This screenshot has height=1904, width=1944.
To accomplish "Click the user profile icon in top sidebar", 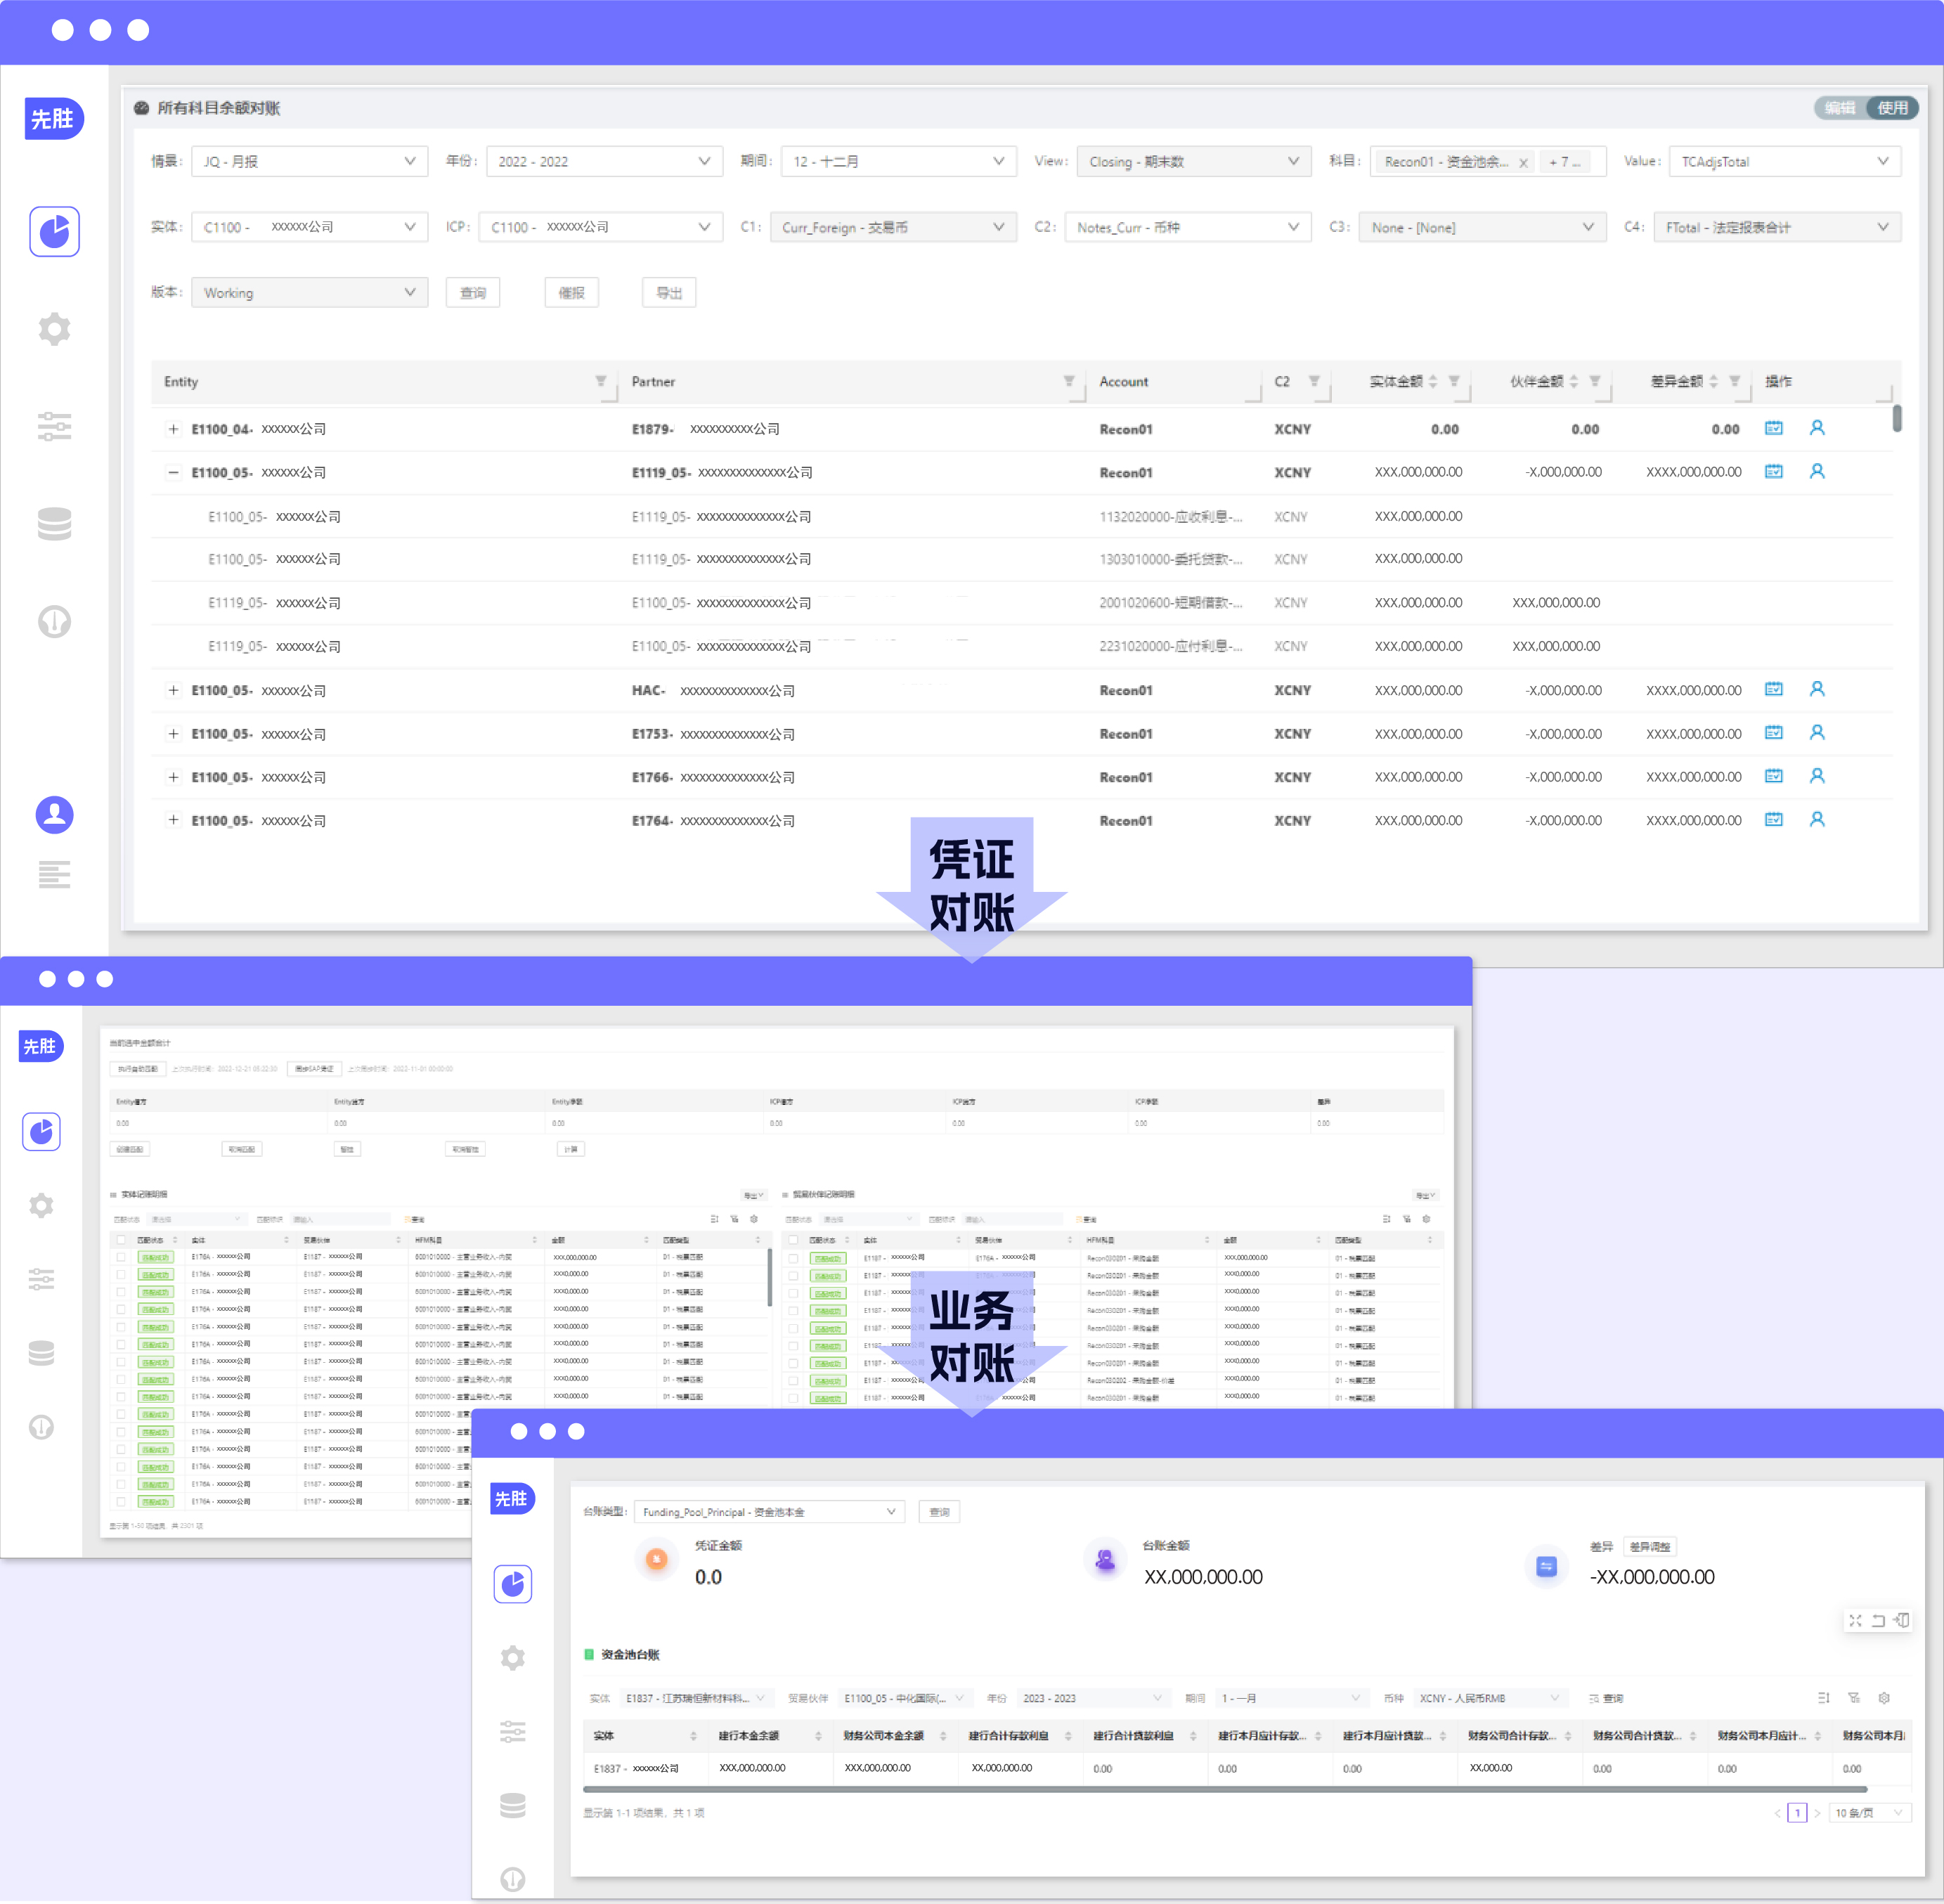I will pyautogui.click(x=54, y=814).
